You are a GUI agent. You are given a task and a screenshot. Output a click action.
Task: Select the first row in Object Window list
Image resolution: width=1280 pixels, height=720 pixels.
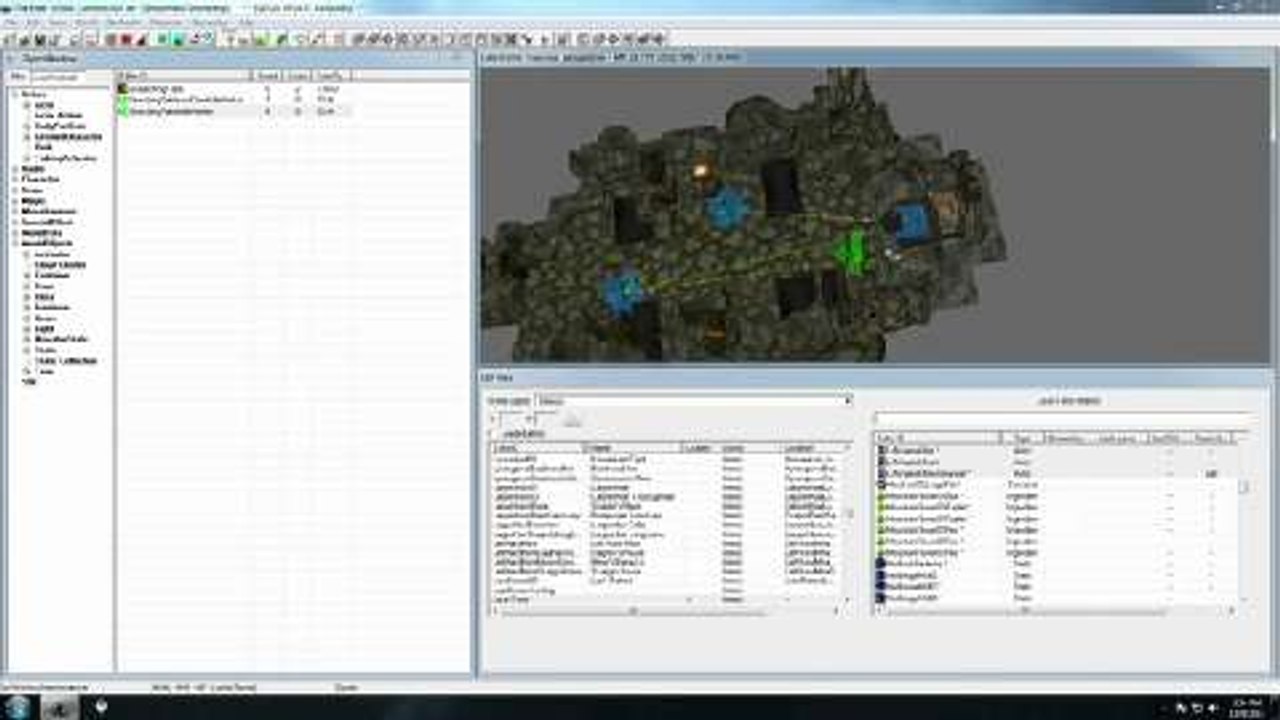(x=235, y=90)
